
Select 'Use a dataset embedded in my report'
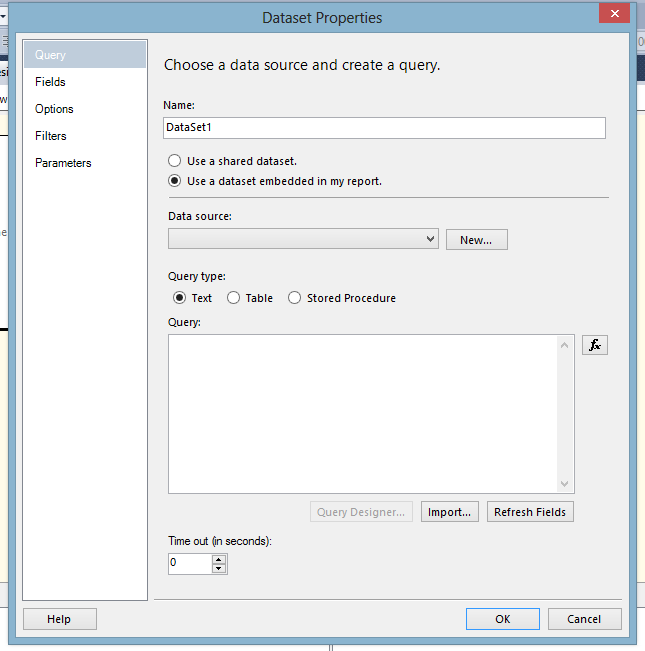pyautogui.click(x=175, y=181)
